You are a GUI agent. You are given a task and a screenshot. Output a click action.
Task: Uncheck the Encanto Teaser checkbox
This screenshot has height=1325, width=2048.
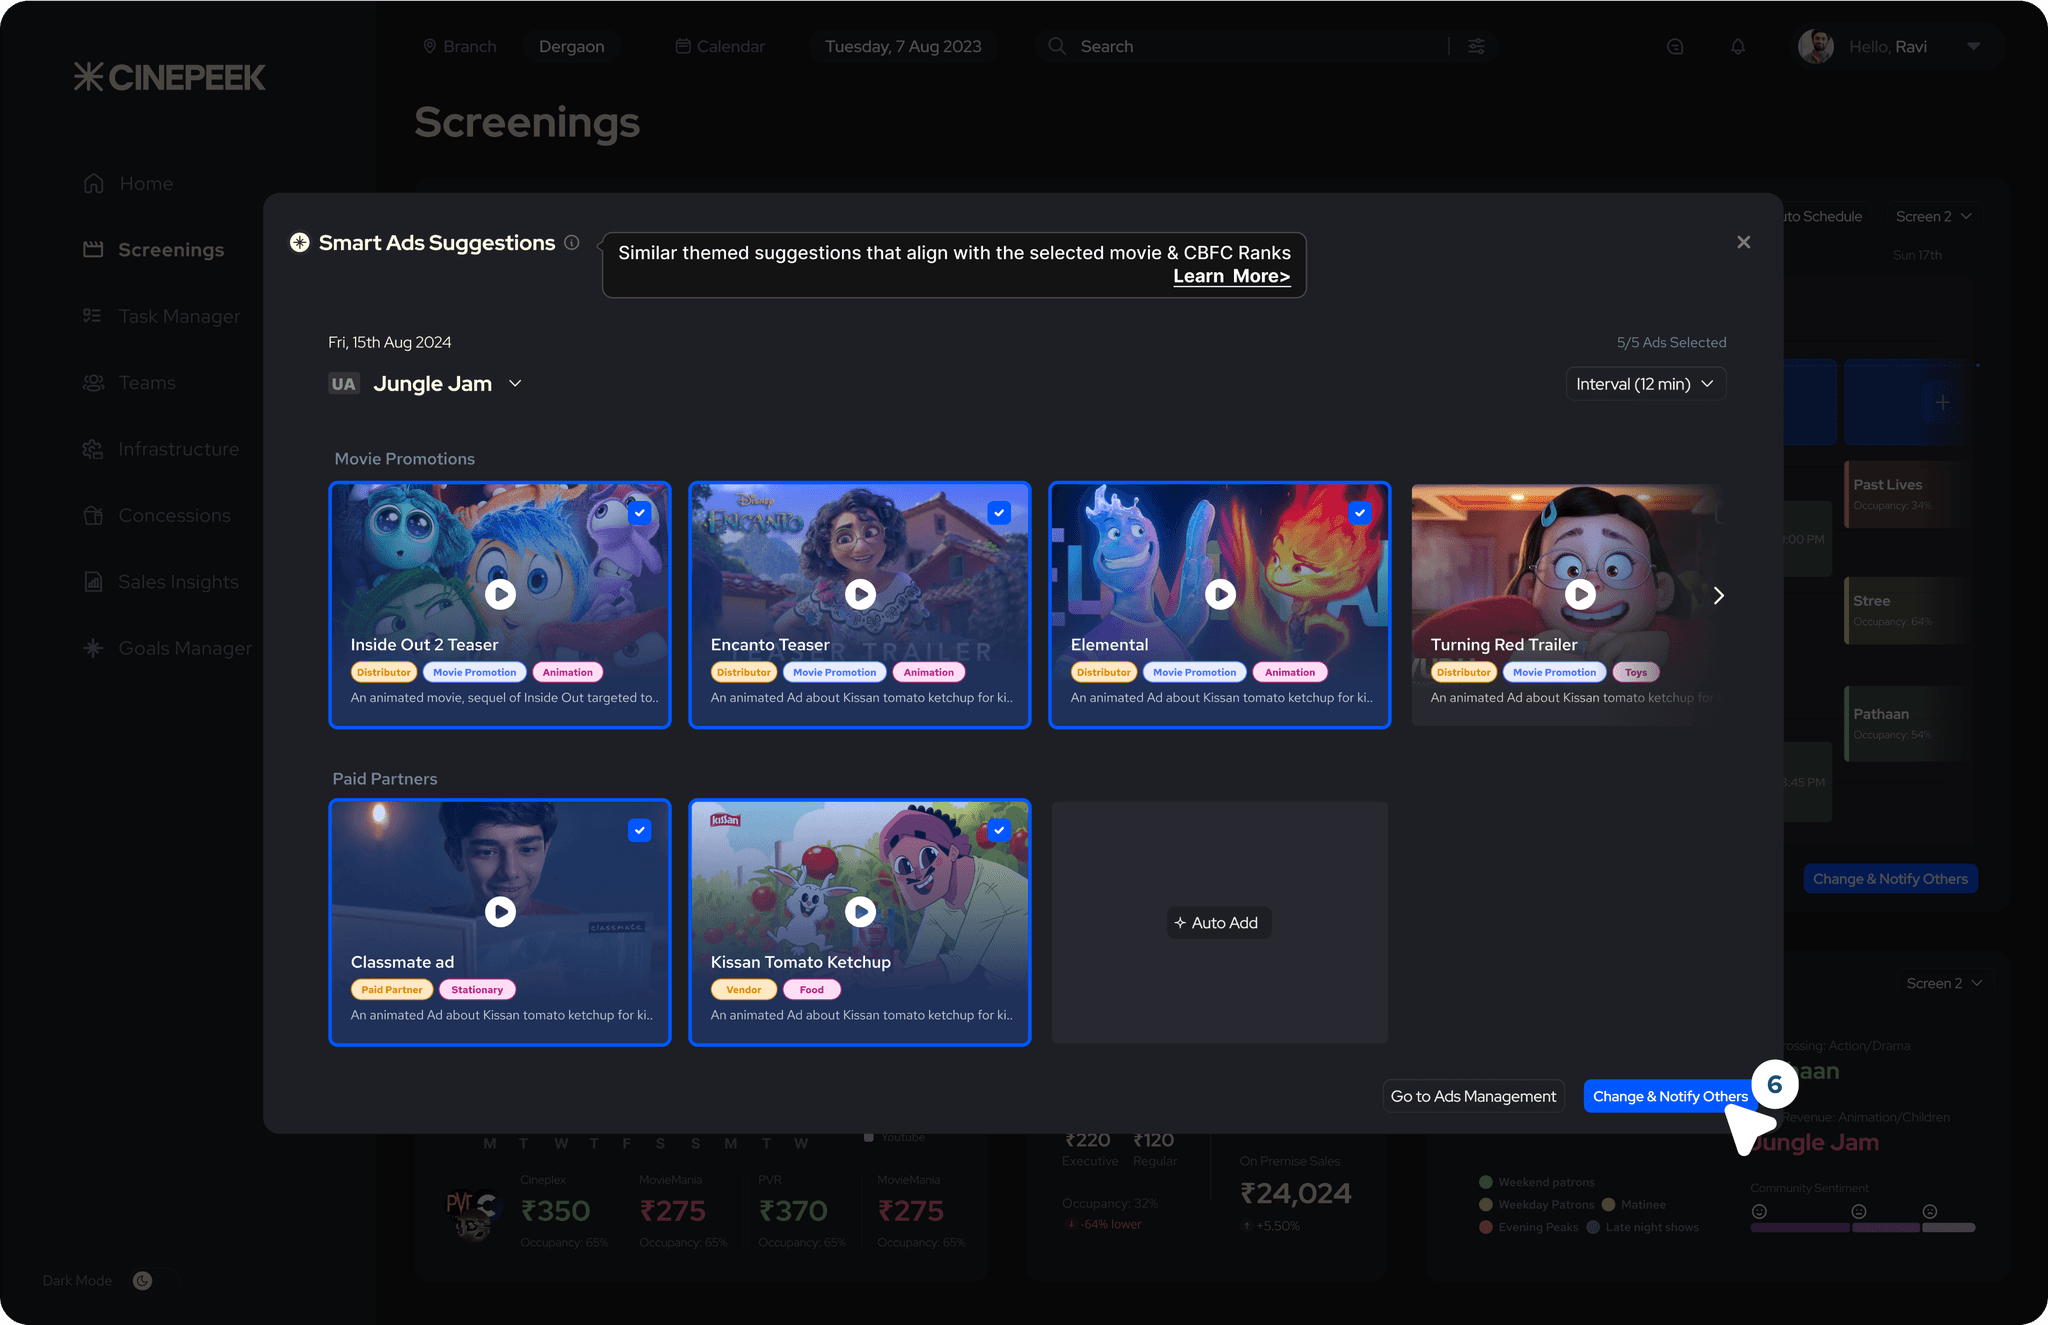coord(999,513)
